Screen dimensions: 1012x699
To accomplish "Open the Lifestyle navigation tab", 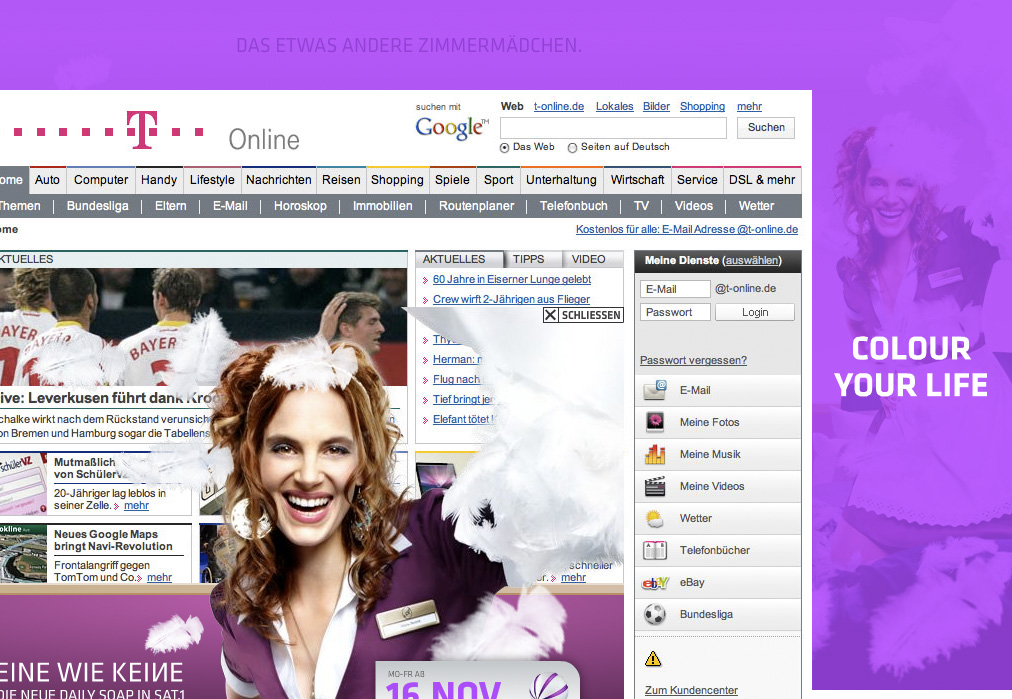I will pos(212,180).
